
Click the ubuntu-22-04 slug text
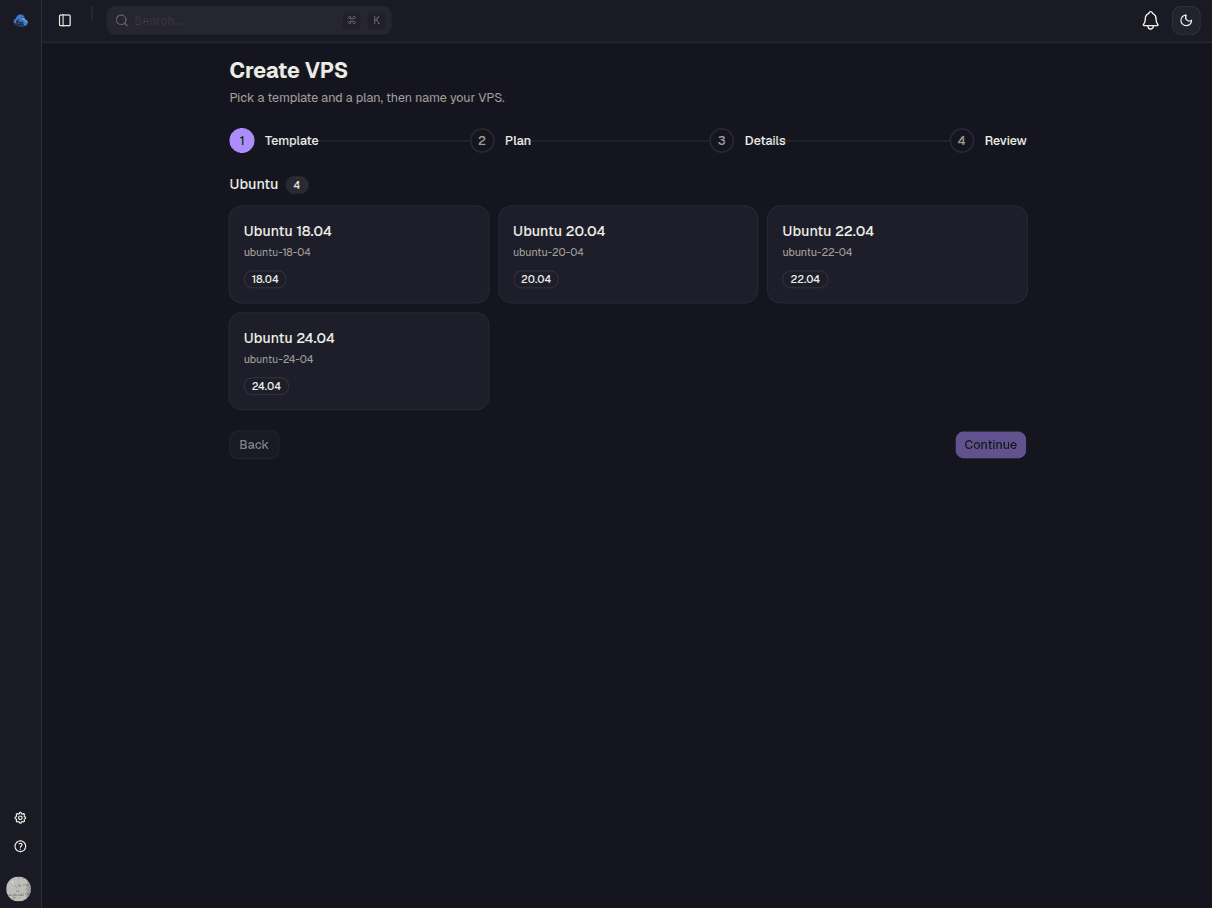817,252
